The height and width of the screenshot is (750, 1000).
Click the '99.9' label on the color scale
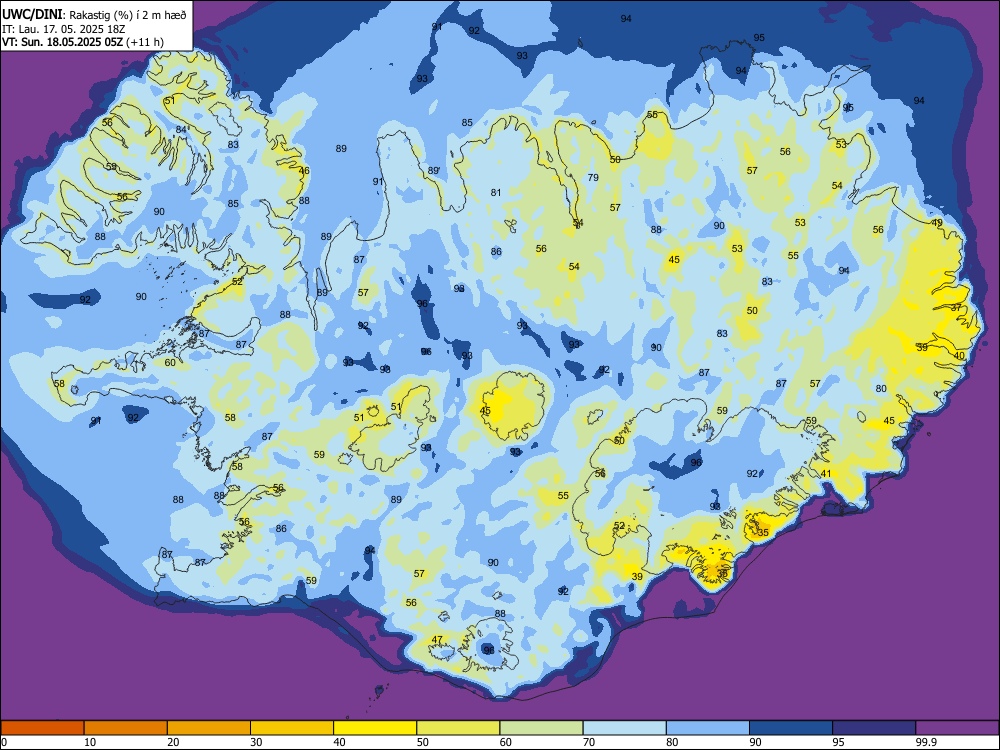pos(926,742)
